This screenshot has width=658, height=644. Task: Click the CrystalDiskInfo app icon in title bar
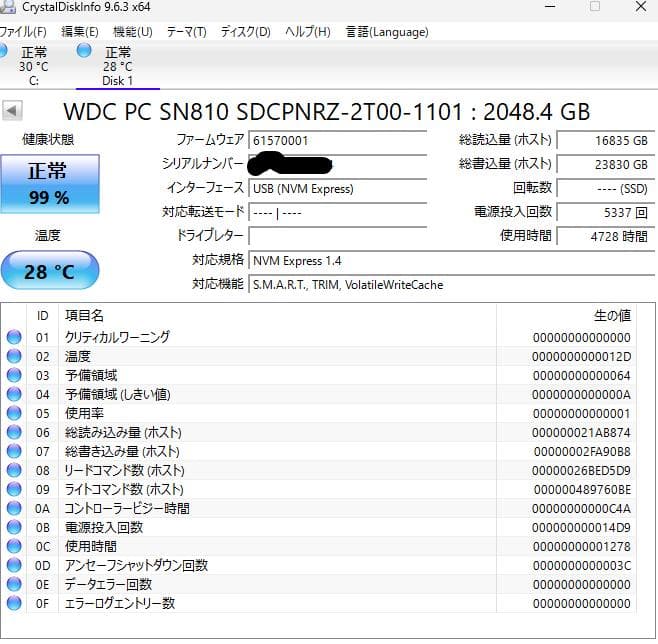point(8,6)
